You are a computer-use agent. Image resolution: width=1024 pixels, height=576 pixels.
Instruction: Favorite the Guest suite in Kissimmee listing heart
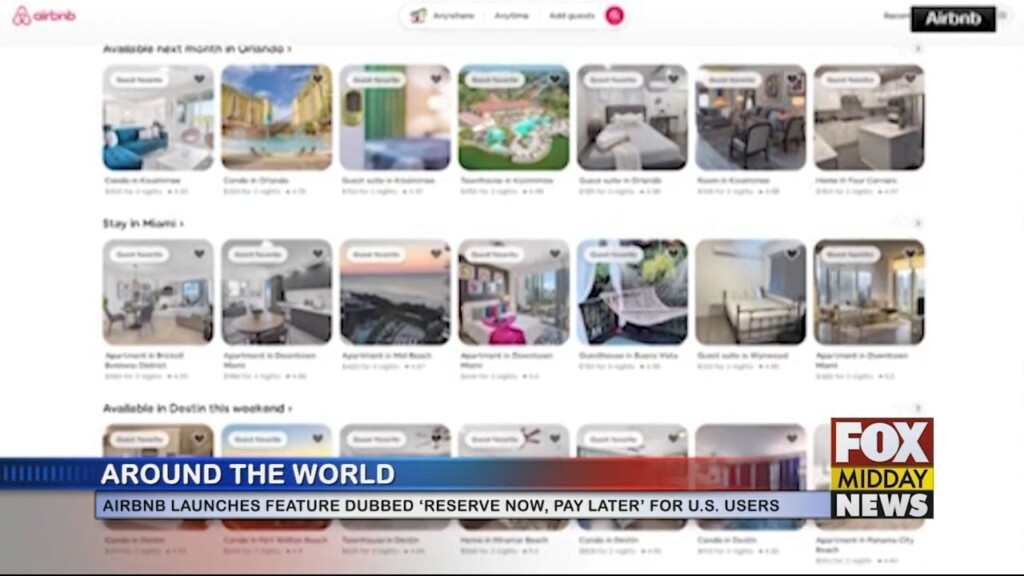coord(436,79)
